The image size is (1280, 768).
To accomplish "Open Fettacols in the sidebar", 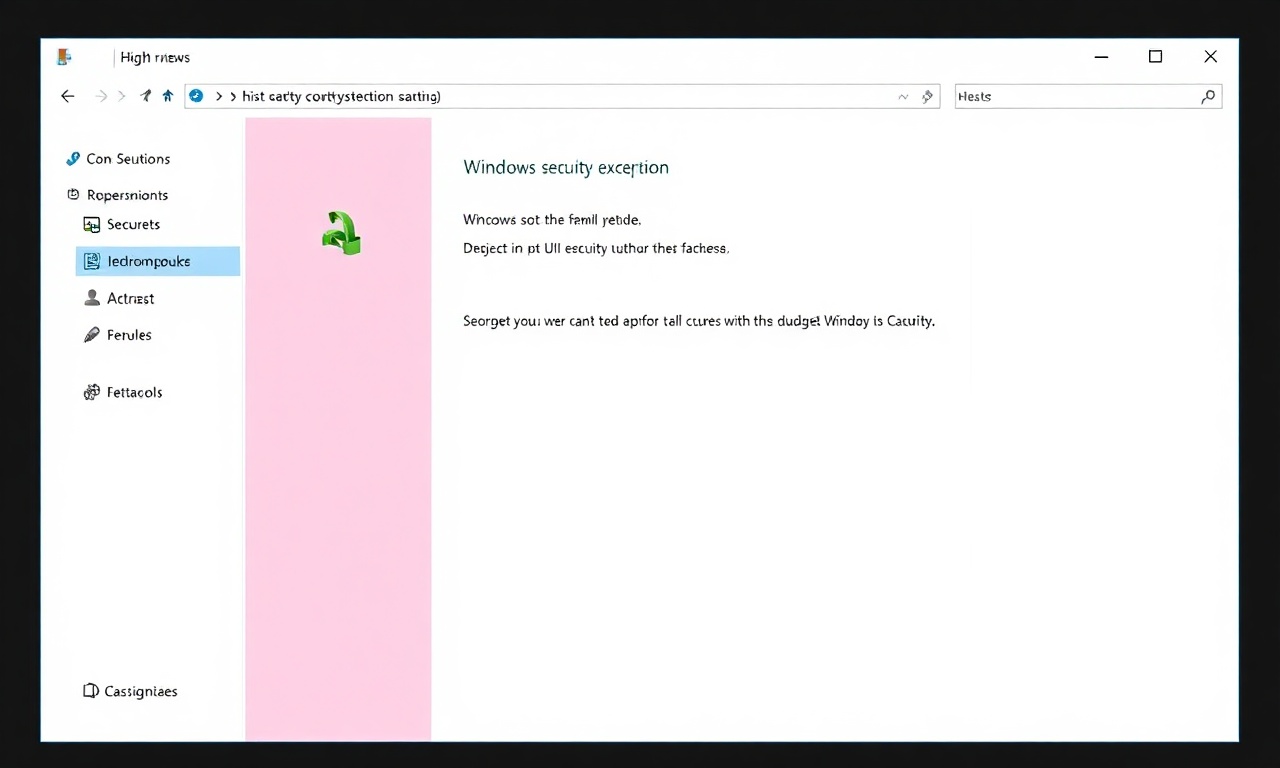I will tap(135, 392).
